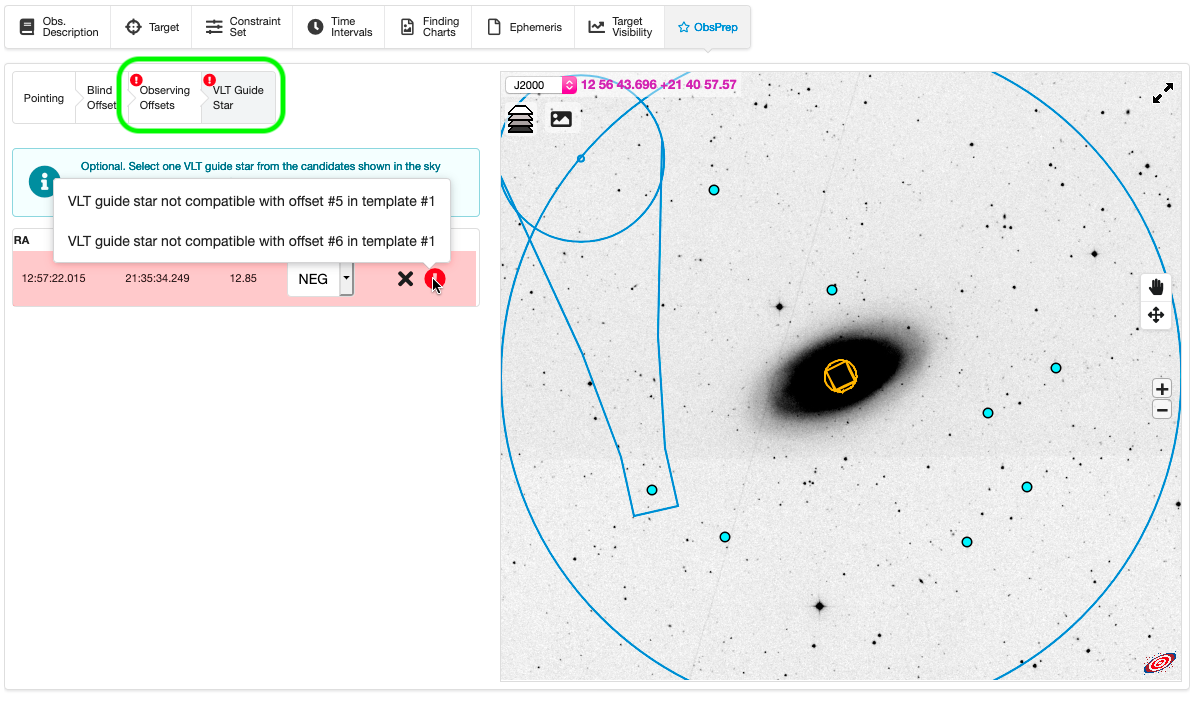The image size is (1201, 703).
Task: Open the layers stack icon in sky view
Action: pyautogui.click(x=520, y=119)
